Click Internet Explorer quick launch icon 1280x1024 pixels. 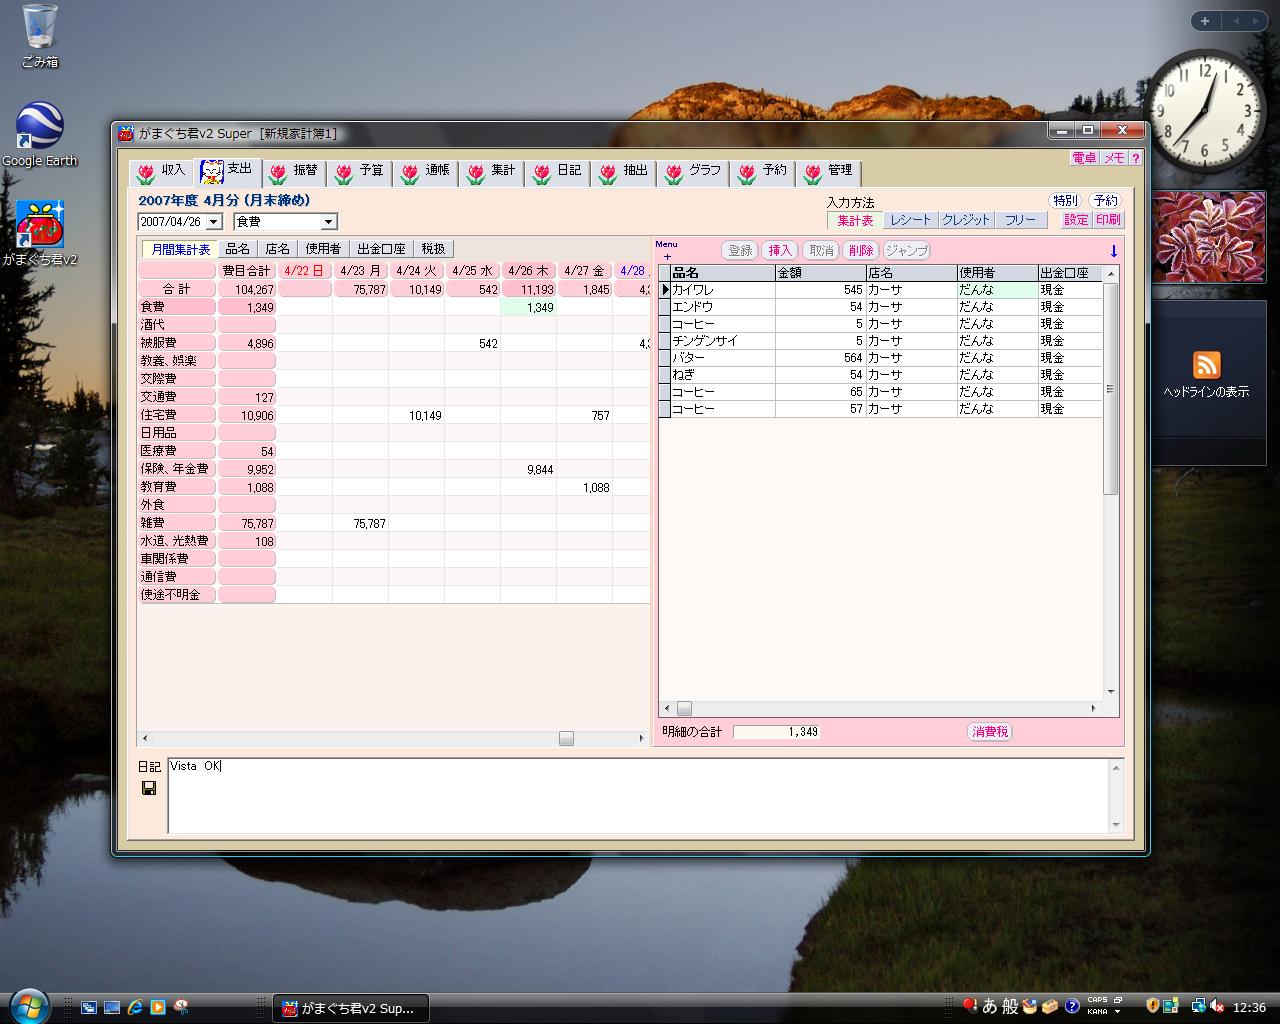pyautogui.click(x=135, y=1007)
